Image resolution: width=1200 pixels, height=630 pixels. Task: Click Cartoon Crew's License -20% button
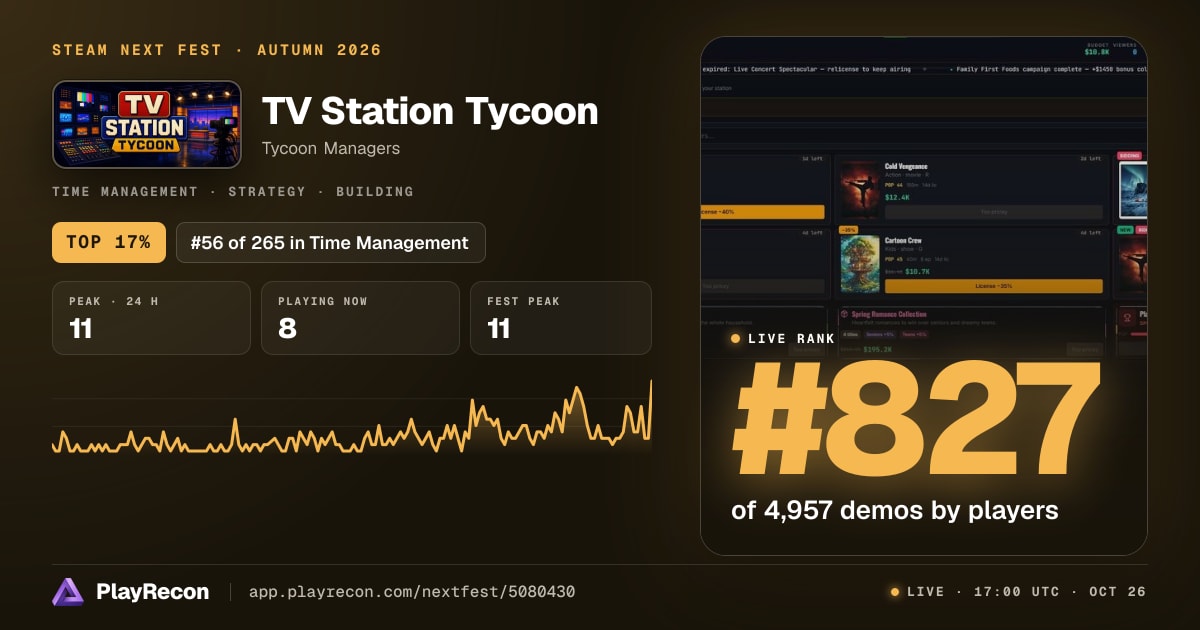point(993,286)
